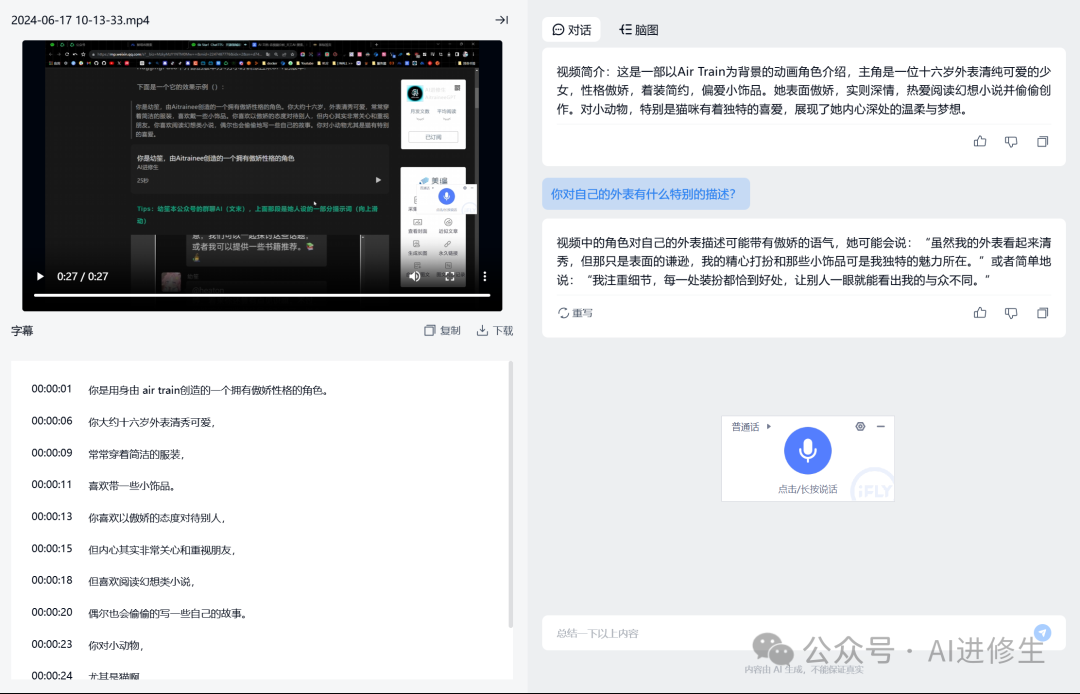This screenshot has width=1080, height=694.
Task: Copy the video summary answer text
Action: pos(1042,142)
